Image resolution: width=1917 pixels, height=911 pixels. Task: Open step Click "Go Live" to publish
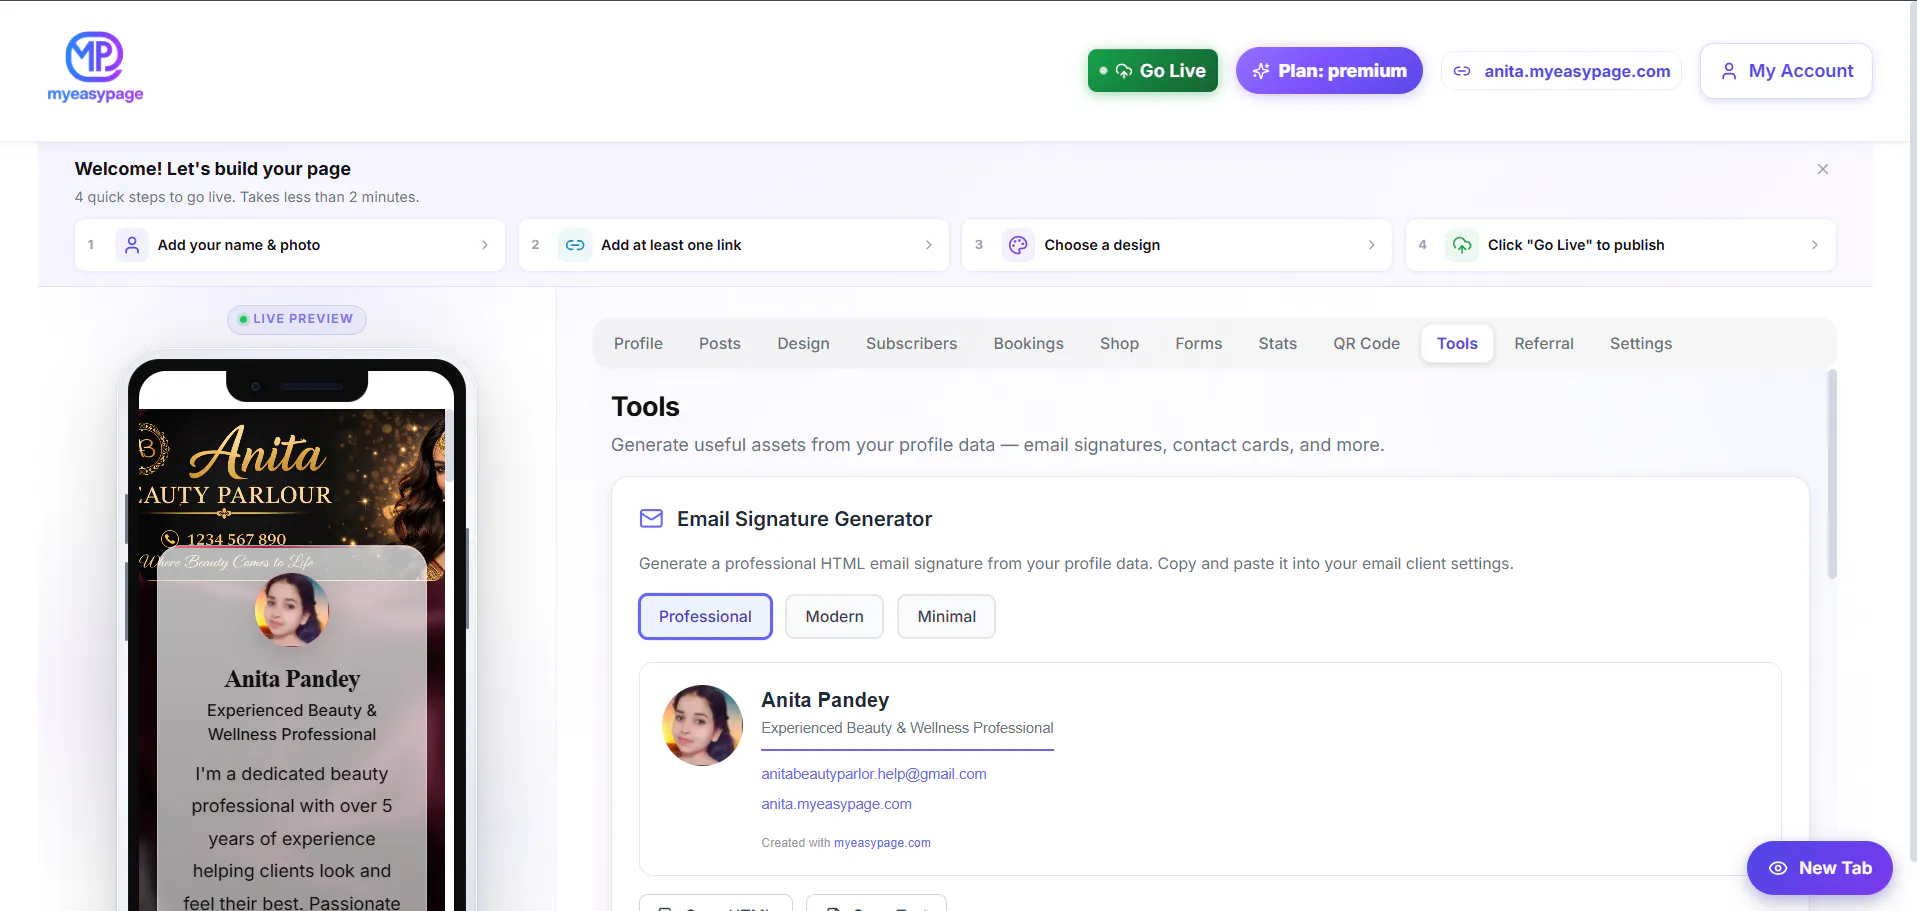[x=1620, y=245]
